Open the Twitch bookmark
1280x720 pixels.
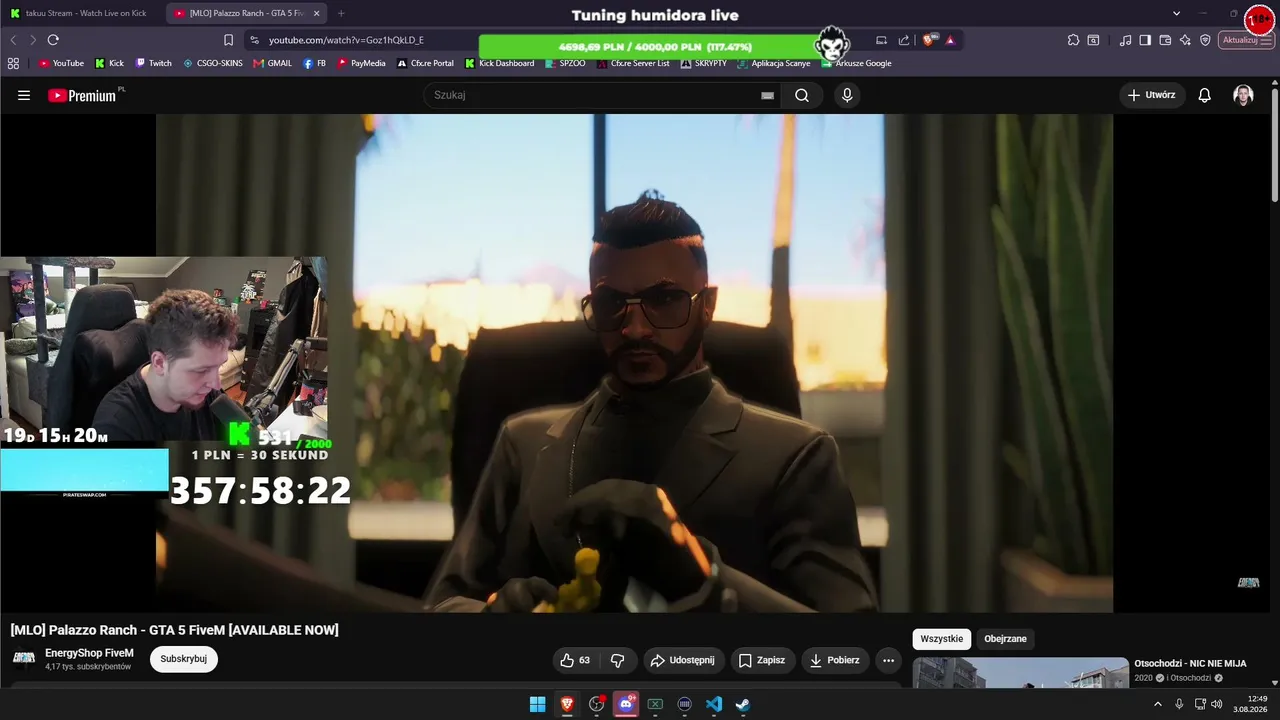tap(153, 63)
